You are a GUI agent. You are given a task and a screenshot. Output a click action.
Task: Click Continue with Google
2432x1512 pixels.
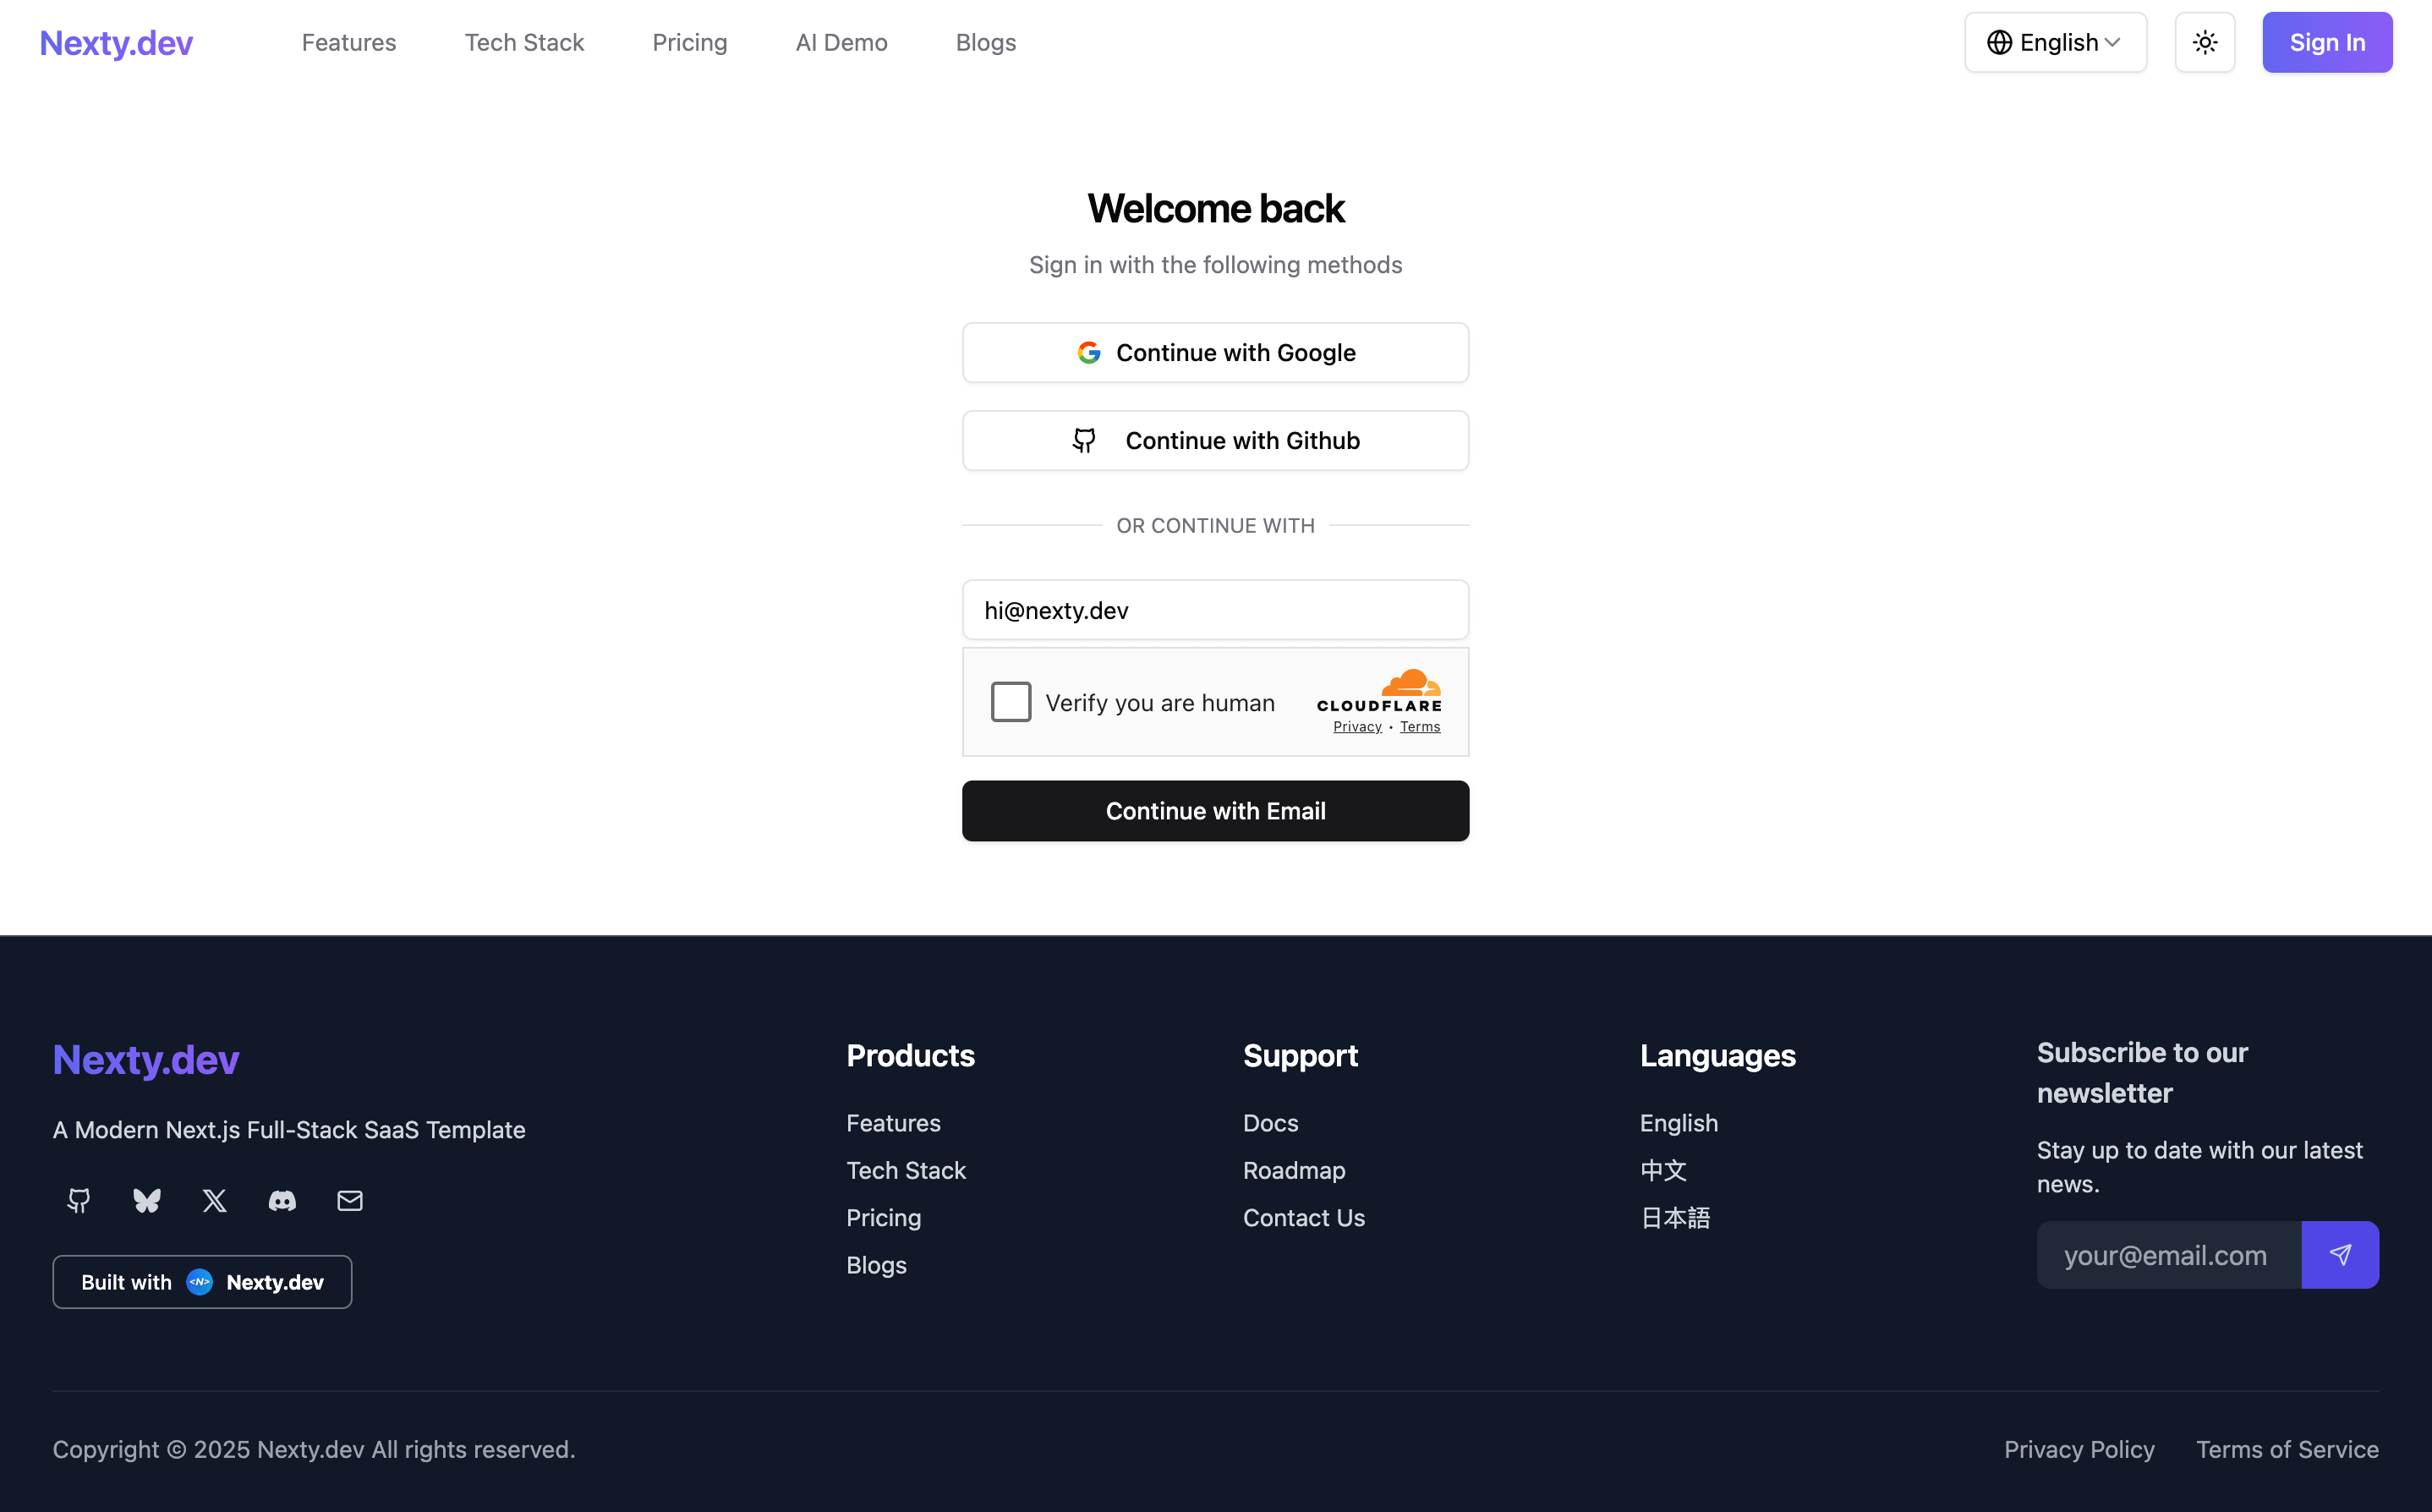(1215, 352)
